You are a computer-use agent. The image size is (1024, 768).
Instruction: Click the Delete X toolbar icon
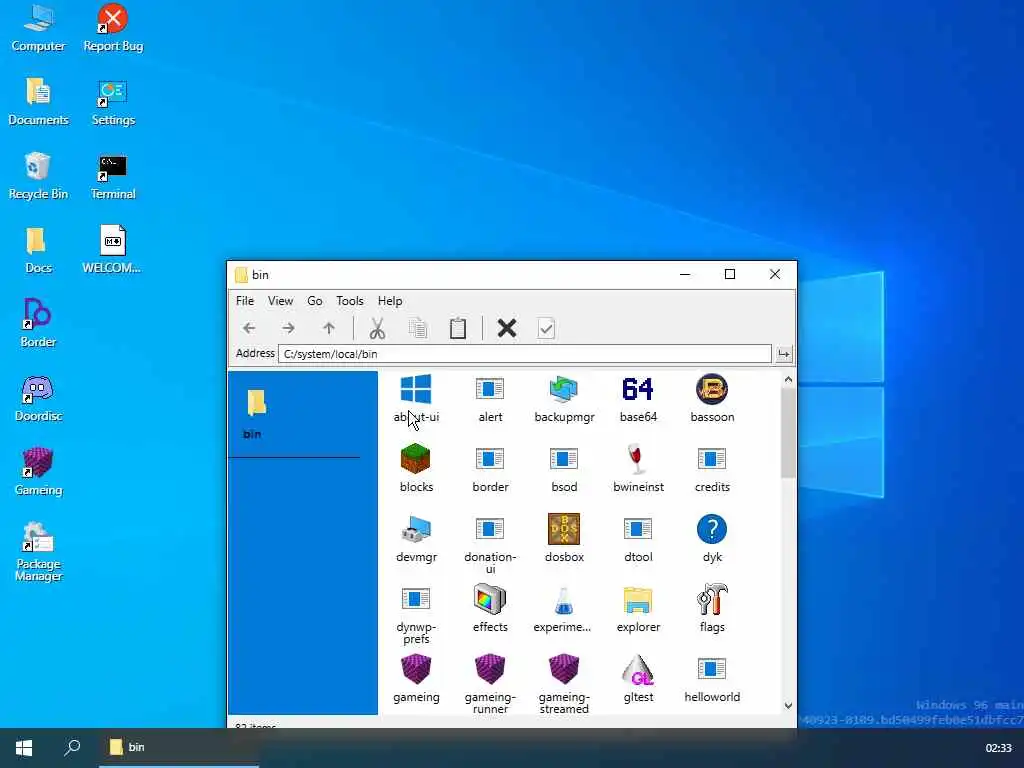tap(507, 328)
